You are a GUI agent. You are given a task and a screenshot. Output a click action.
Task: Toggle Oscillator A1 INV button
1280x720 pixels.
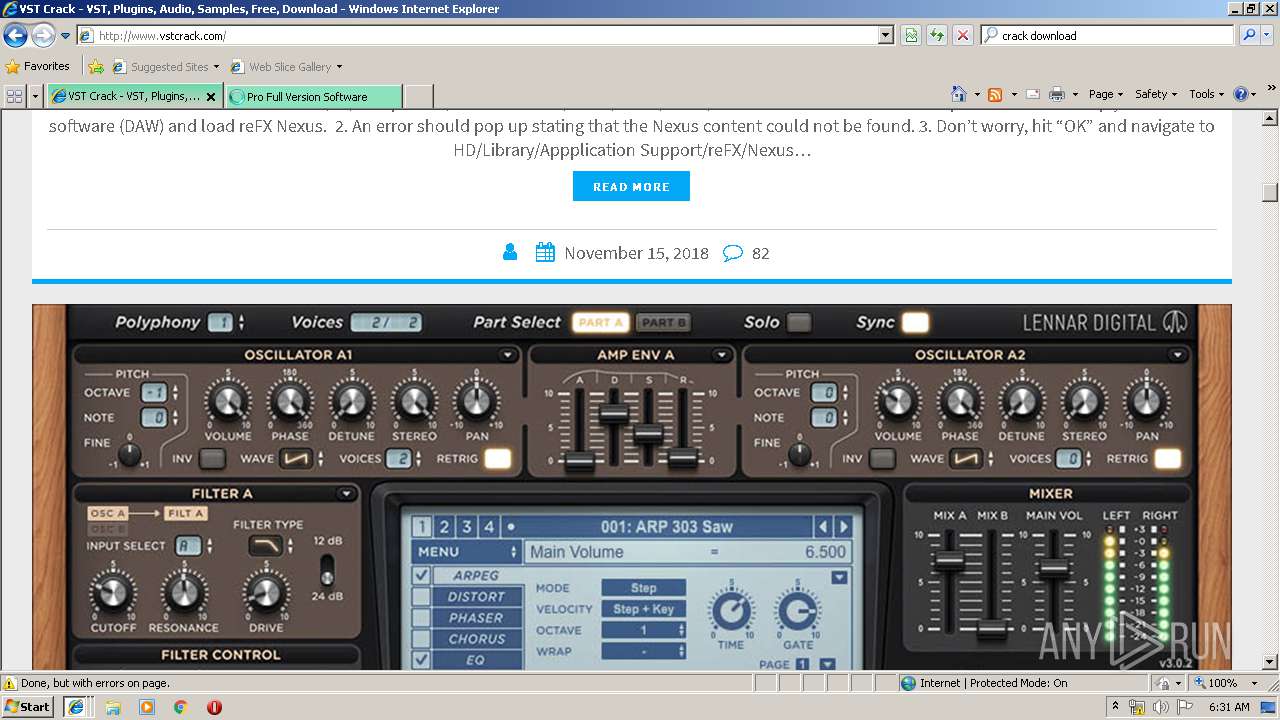[212, 459]
